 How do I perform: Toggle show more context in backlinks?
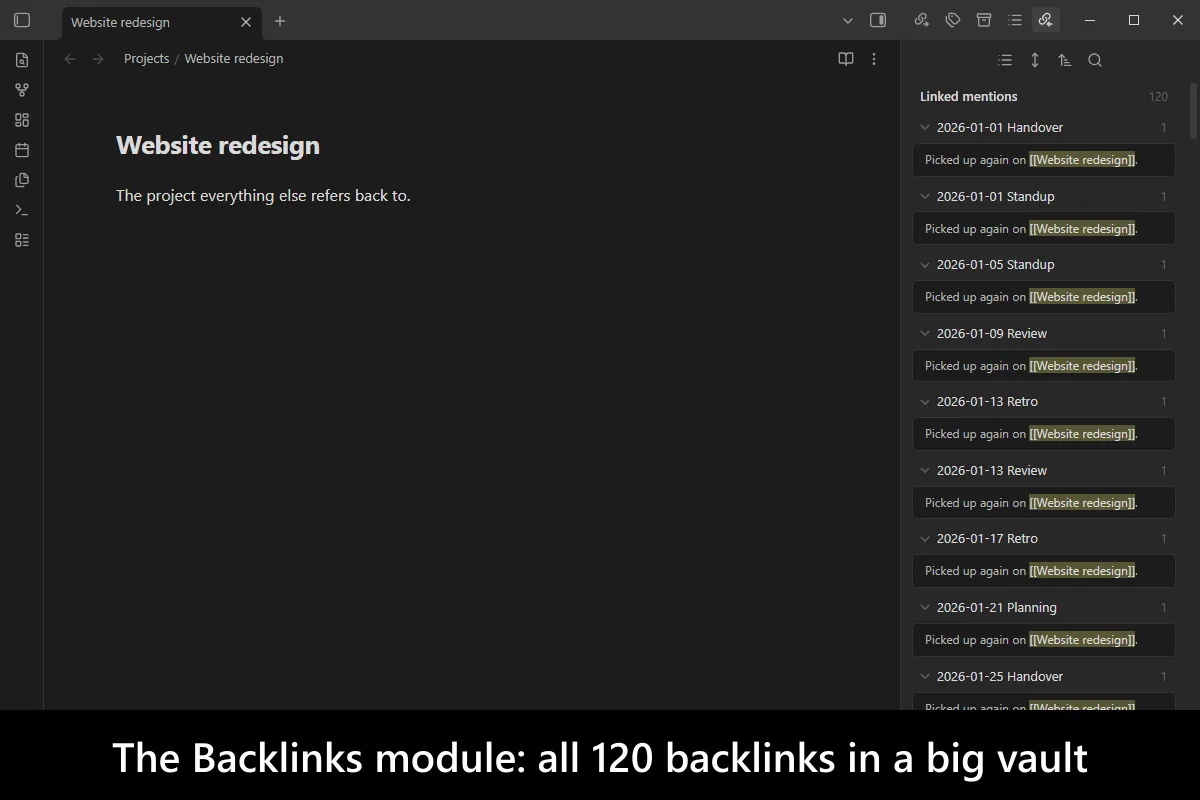point(1035,60)
